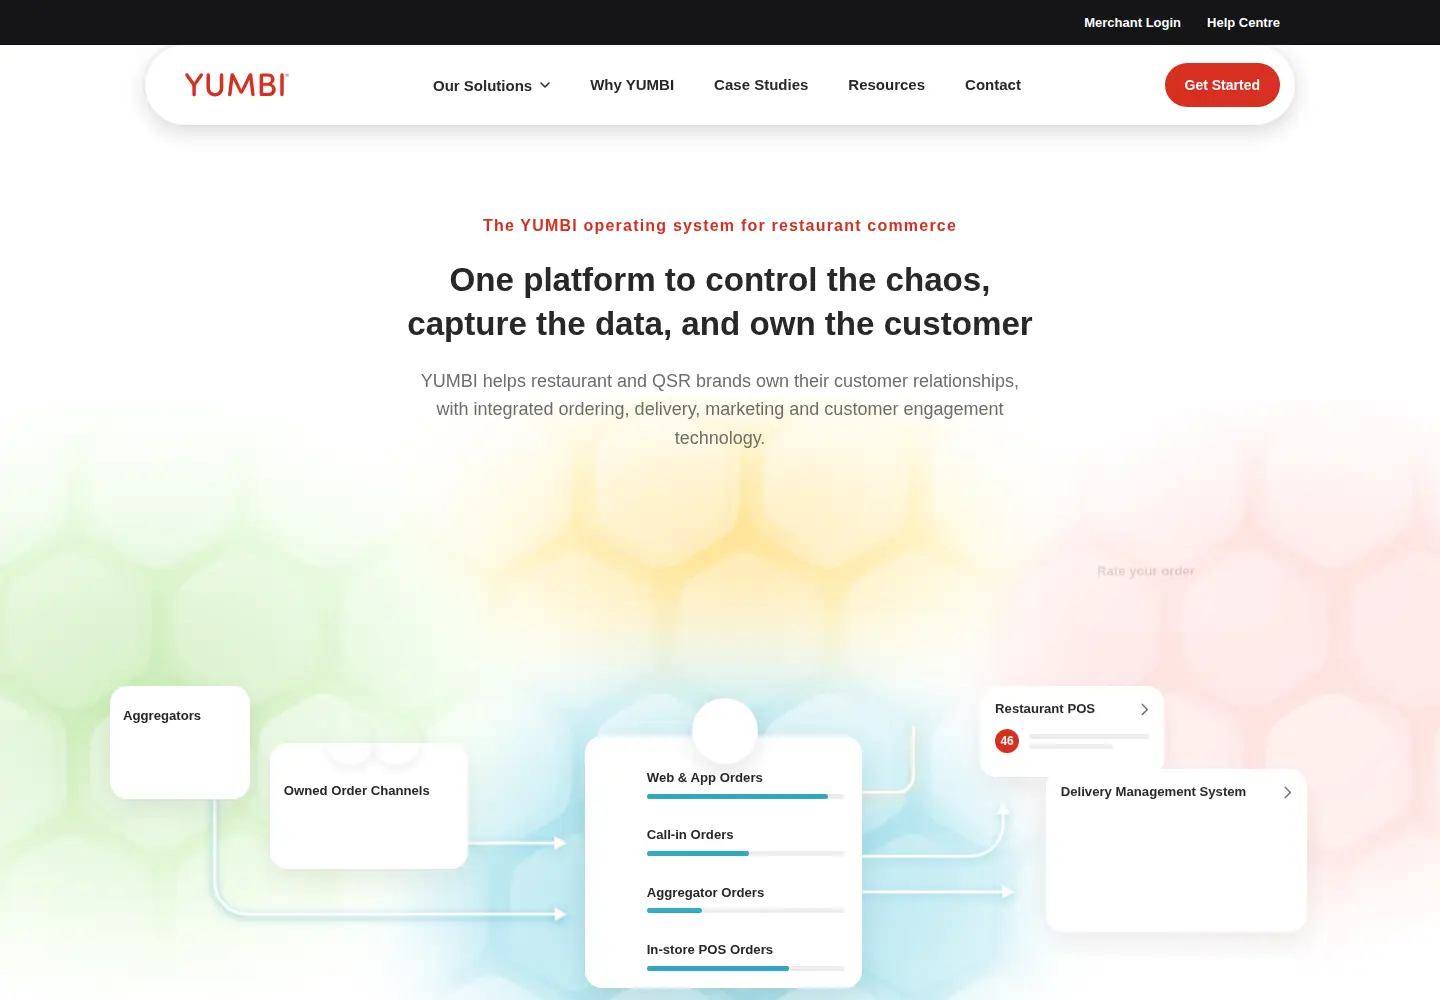Click the Call-in Orders progress bar
This screenshot has height=1000, width=1440.
click(745, 853)
